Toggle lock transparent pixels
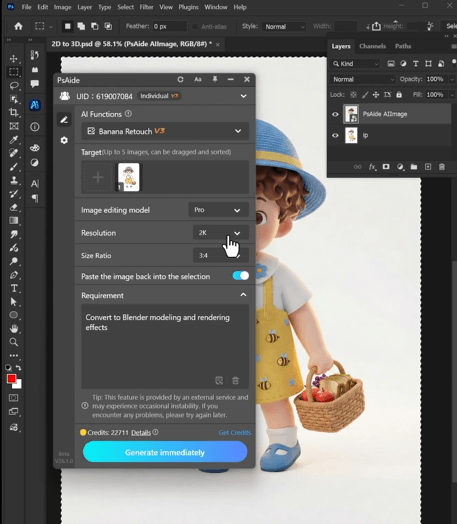457x524 pixels. tap(353, 95)
